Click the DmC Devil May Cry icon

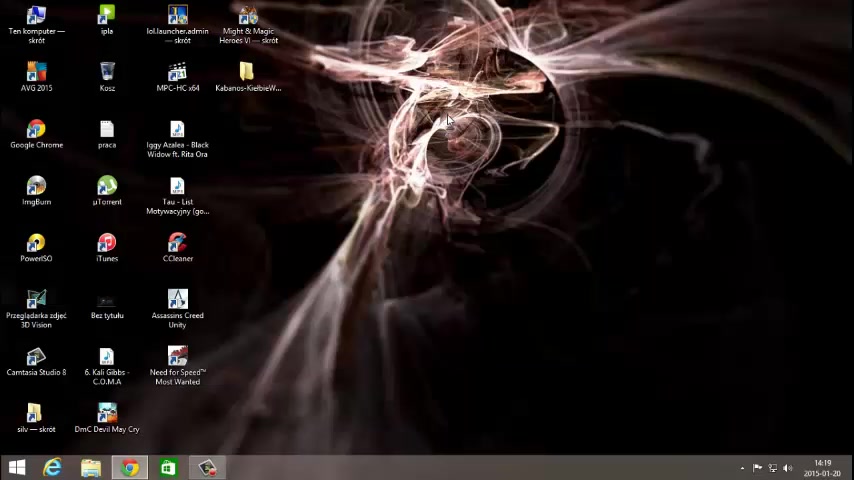pos(107,415)
